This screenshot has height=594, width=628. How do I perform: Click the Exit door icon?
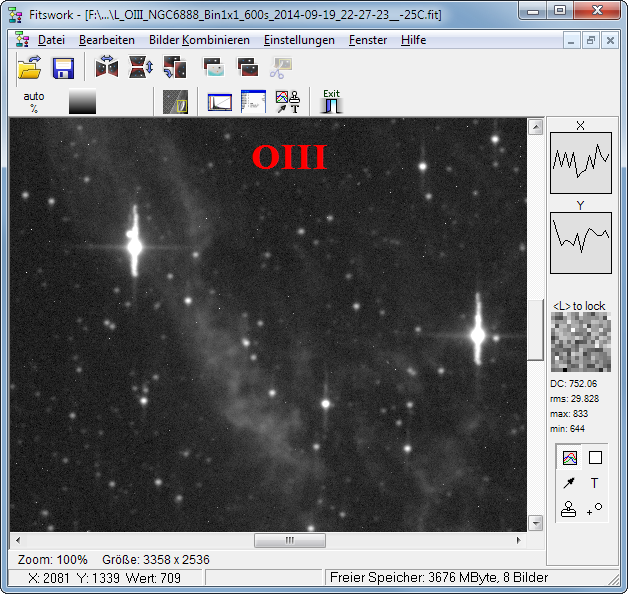[331, 101]
